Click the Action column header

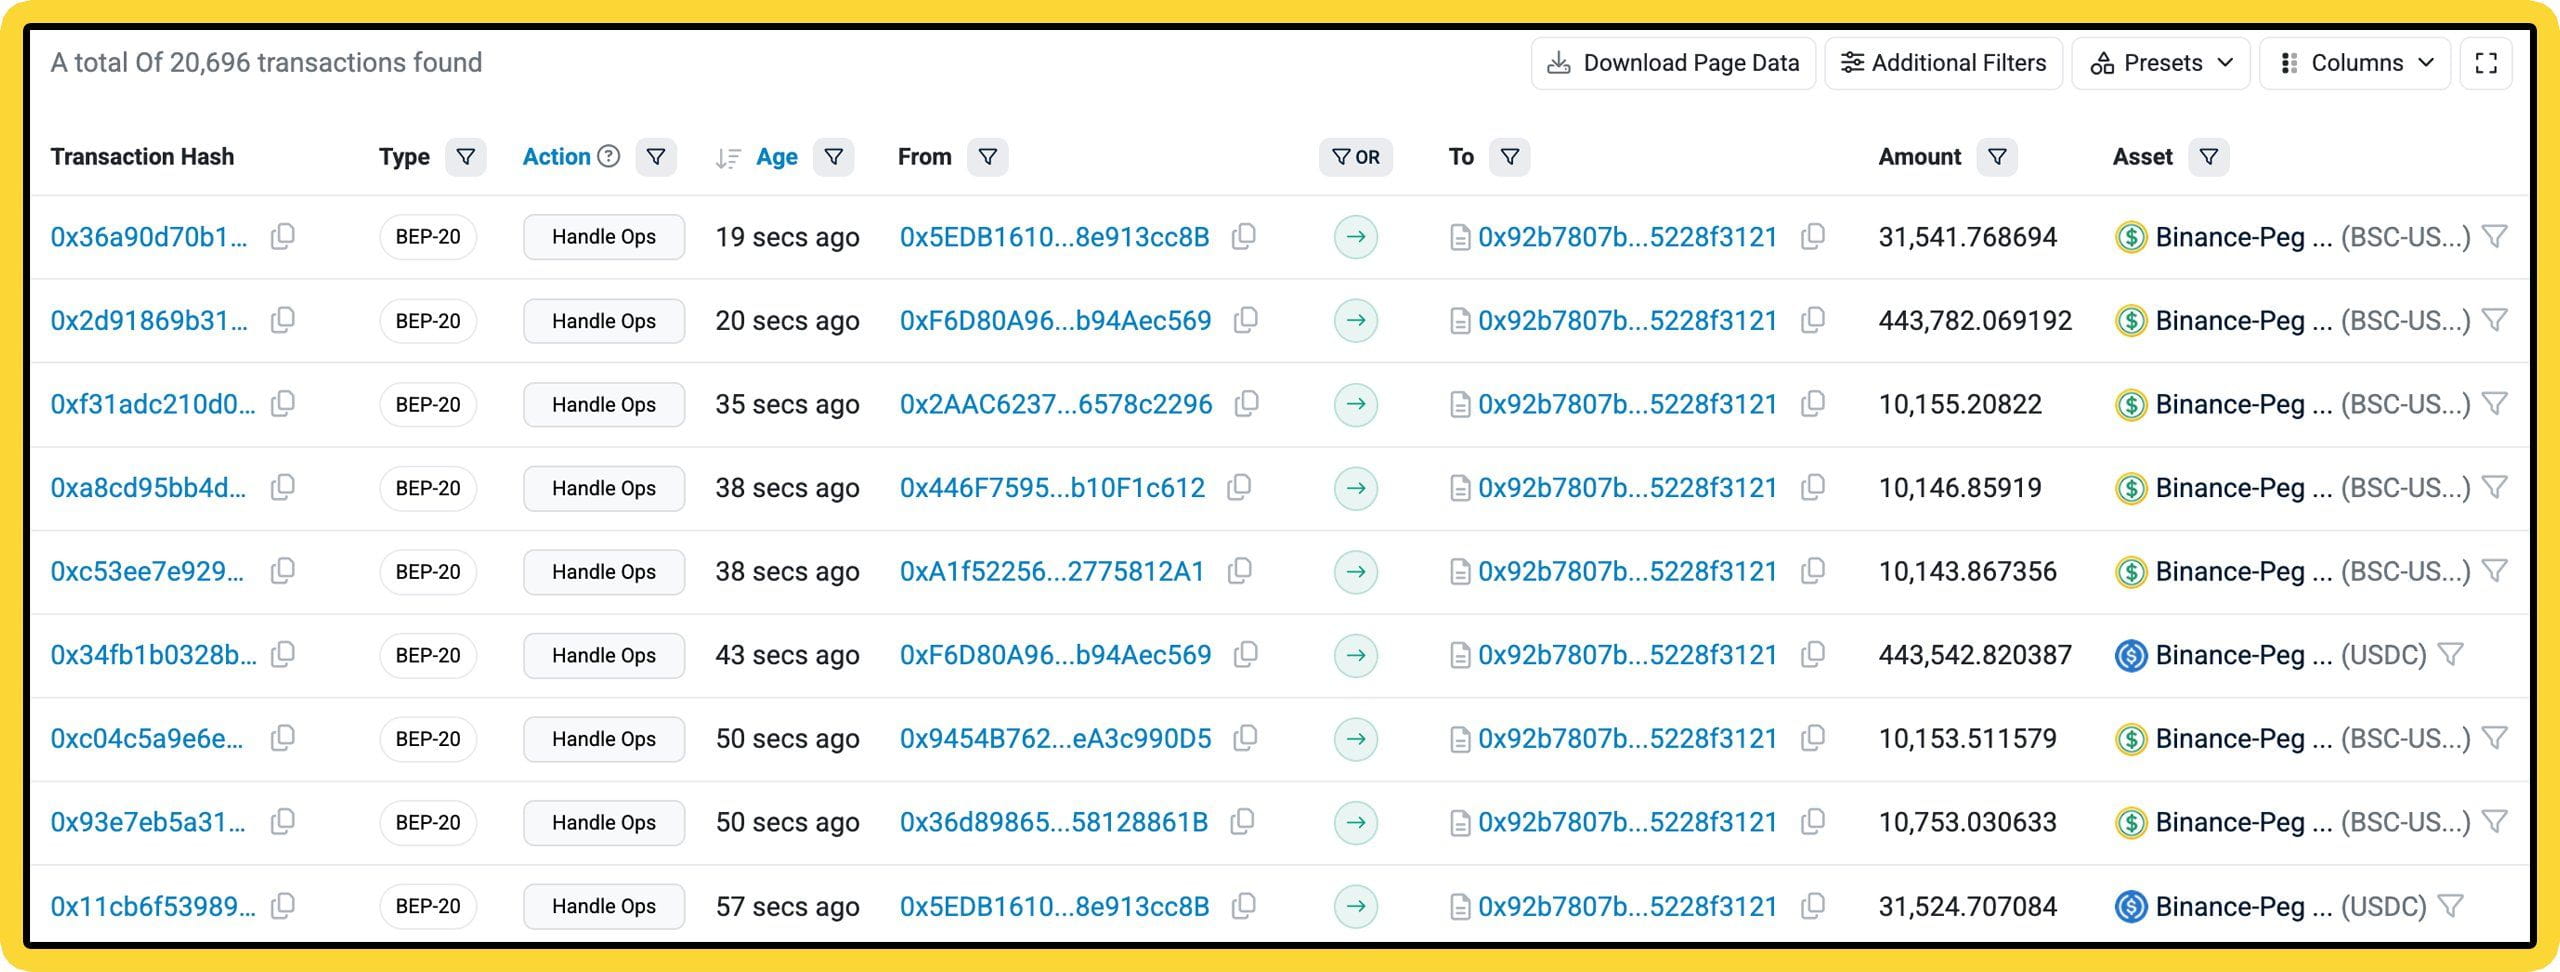point(556,157)
